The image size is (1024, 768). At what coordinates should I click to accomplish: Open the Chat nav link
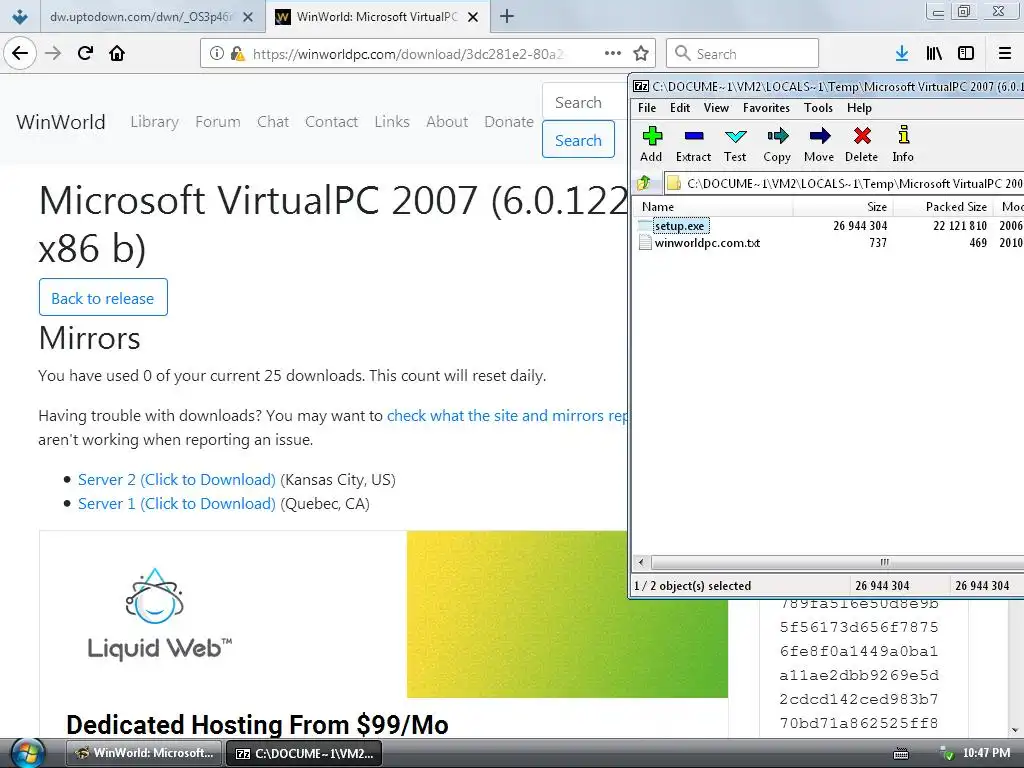273,121
